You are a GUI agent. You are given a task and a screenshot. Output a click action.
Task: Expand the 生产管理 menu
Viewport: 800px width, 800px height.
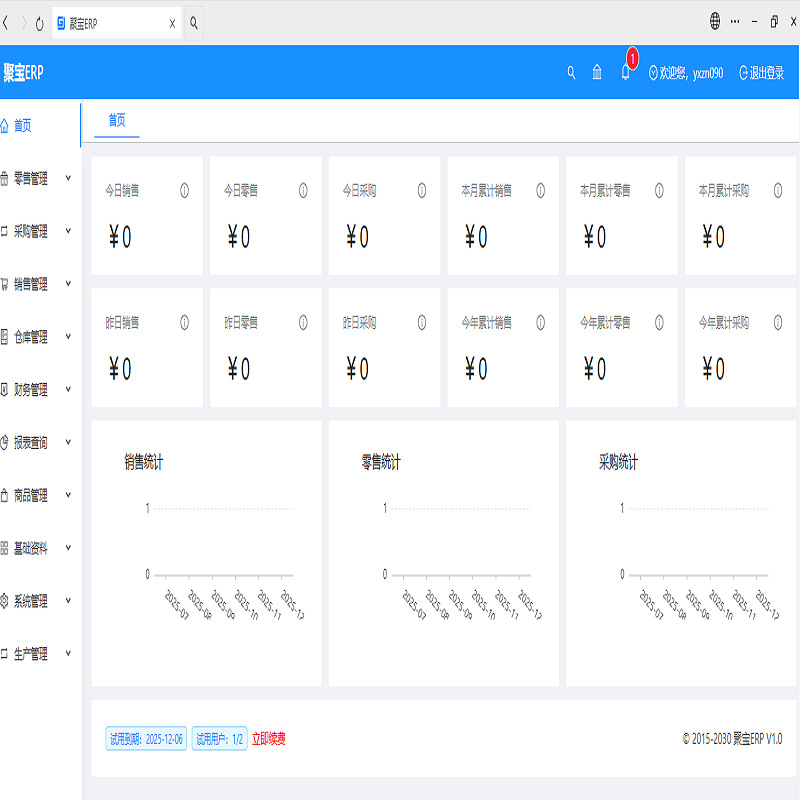[x=67, y=653]
